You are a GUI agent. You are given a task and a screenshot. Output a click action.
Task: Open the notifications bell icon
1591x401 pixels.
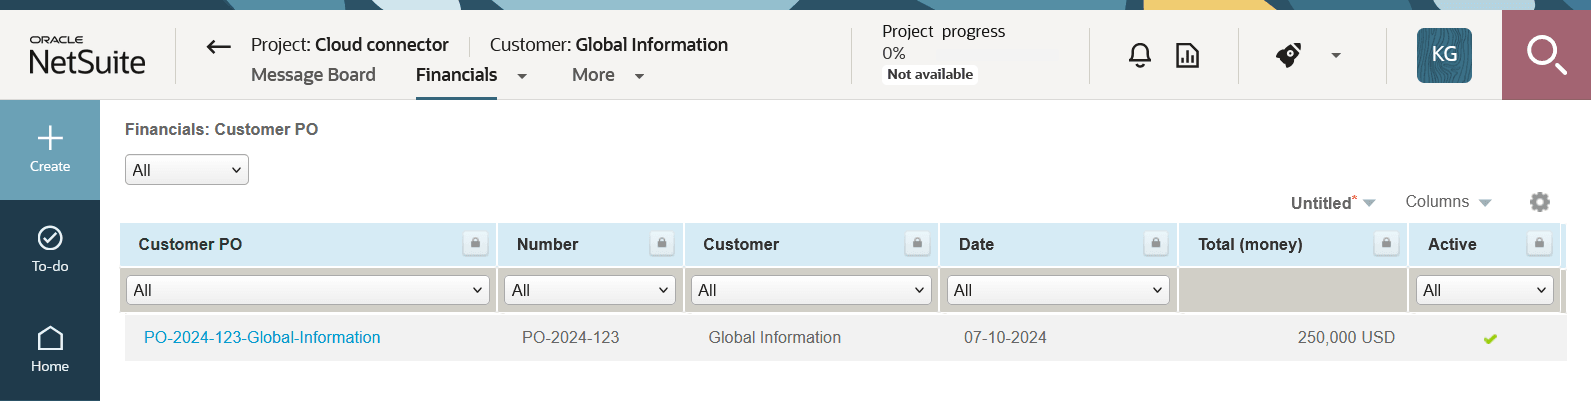point(1140,55)
